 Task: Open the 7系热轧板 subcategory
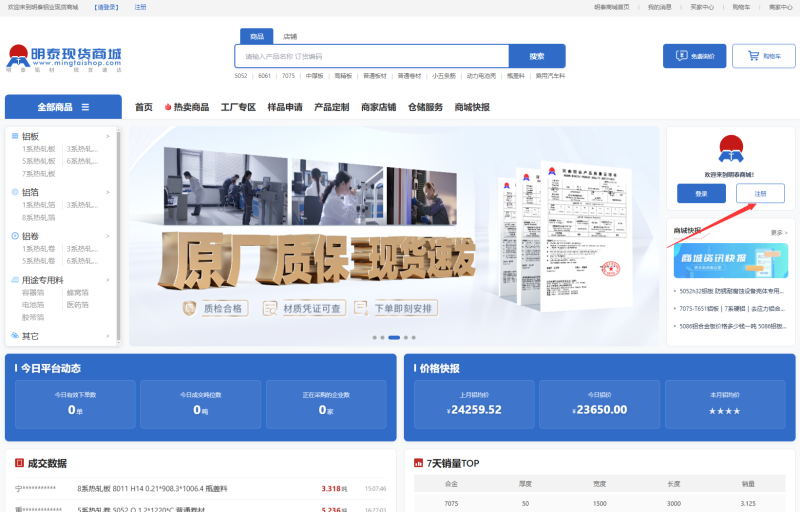[x=39, y=173]
